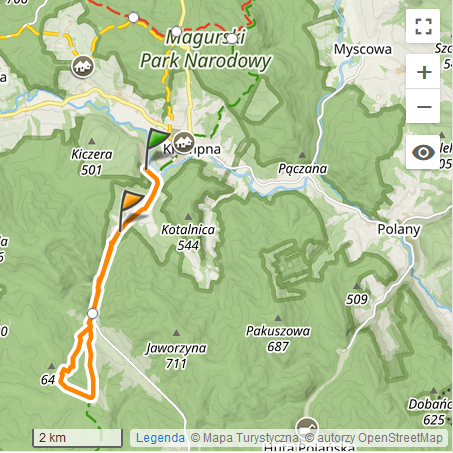The height and width of the screenshot is (453, 453).
Task: Toggle map layer visibility eye icon
Action: tap(423, 152)
